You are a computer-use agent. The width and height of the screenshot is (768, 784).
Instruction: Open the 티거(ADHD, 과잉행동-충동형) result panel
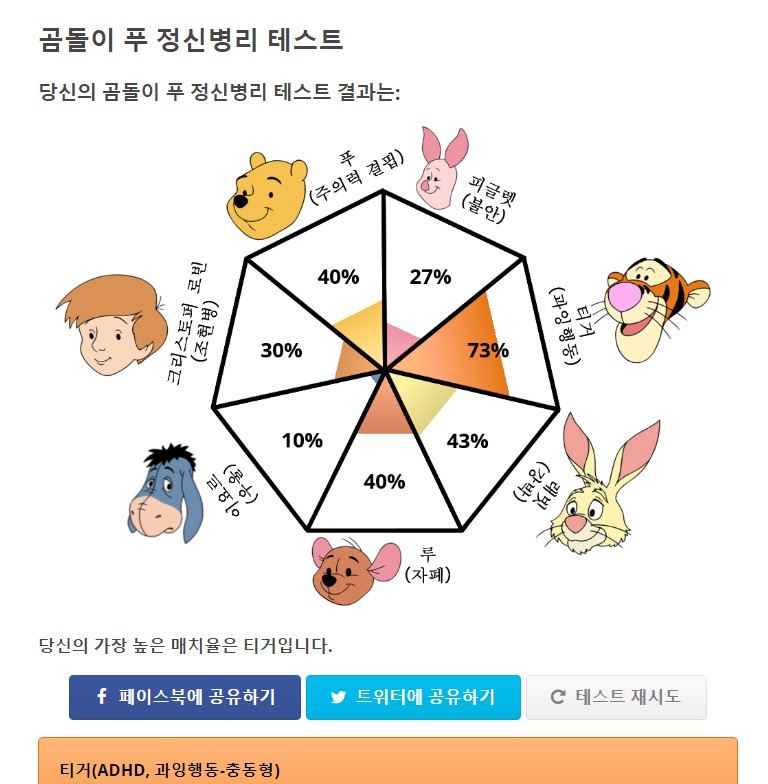click(x=388, y=761)
